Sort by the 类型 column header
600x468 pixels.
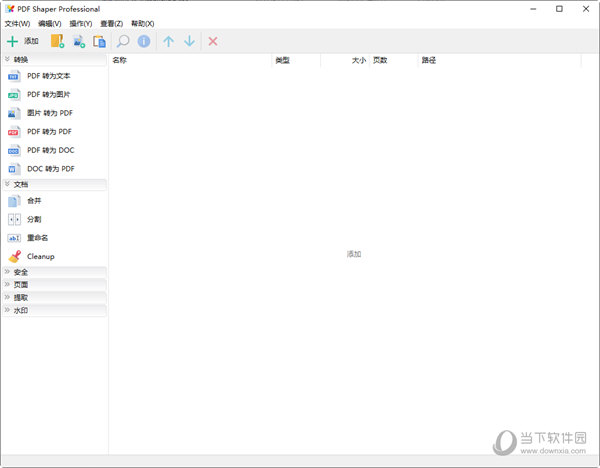coord(283,60)
